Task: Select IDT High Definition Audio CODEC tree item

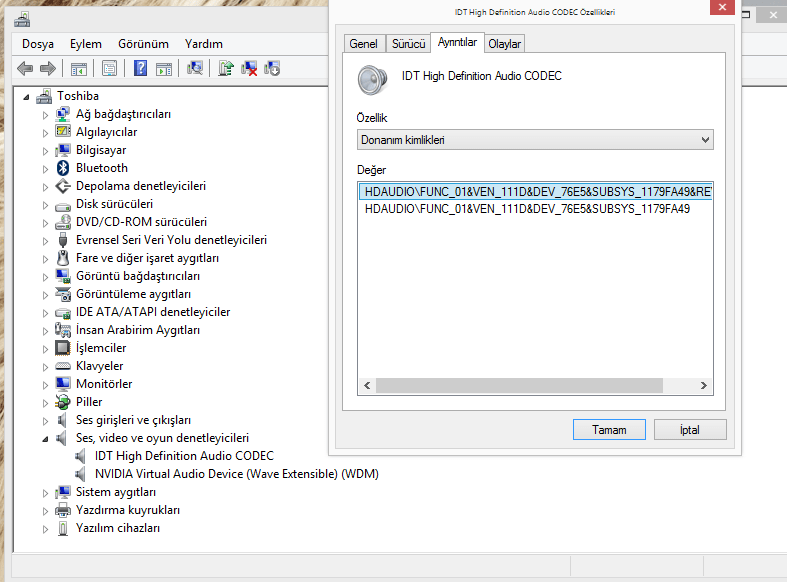Action: pyautogui.click(x=184, y=456)
